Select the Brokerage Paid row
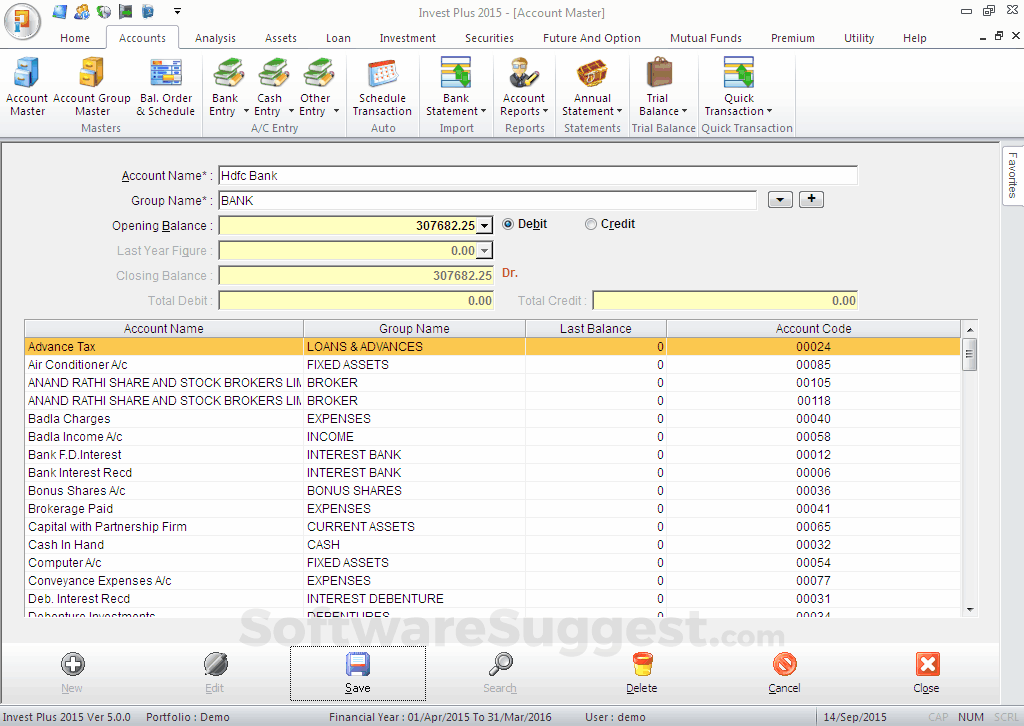1024x726 pixels. pos(492,509)
